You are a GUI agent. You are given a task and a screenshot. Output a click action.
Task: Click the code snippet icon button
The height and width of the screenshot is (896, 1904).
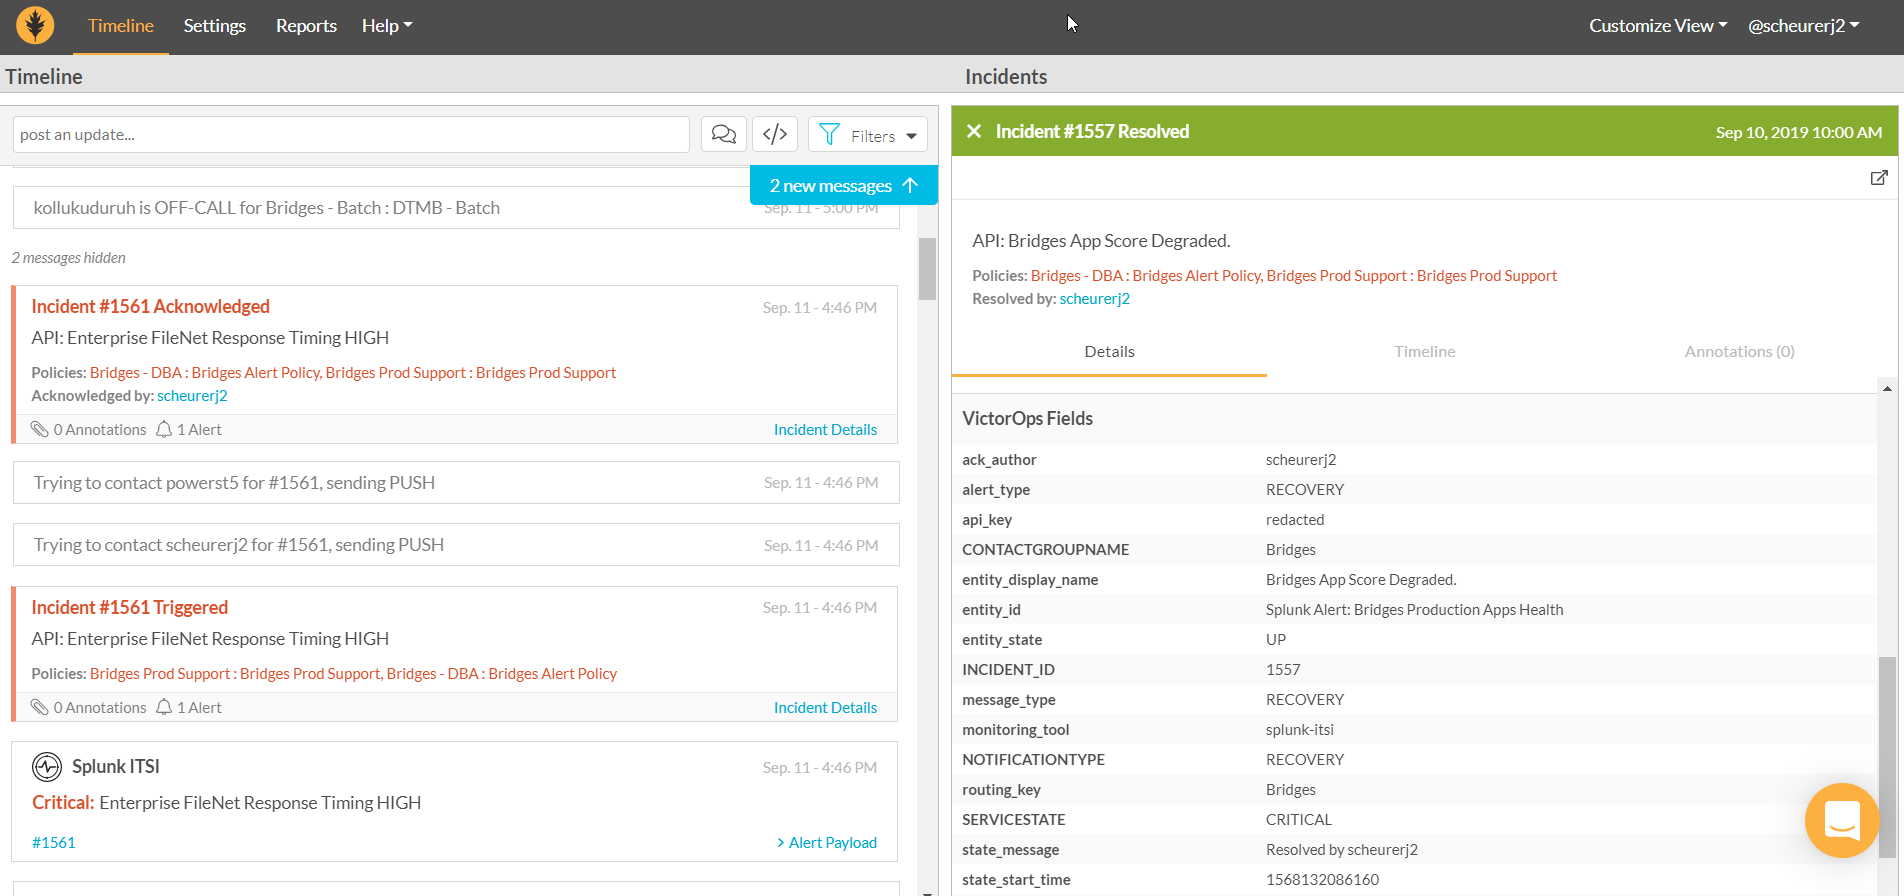[775, 134]
